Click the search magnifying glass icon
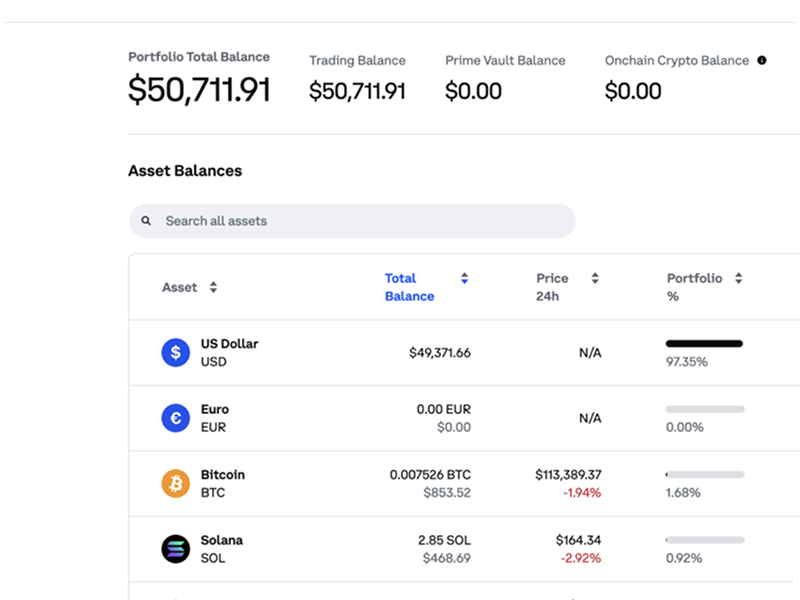Screen dimensions: 800x600 [148, 220]
